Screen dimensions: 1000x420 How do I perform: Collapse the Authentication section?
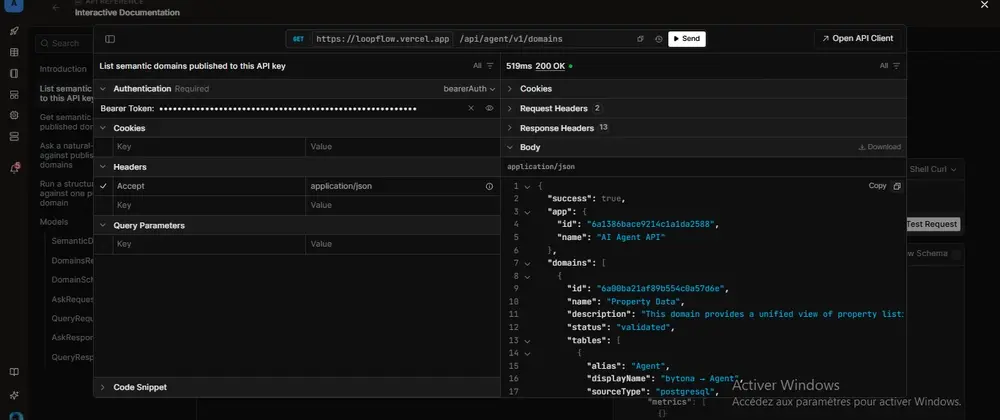pyautogui.click(x=103, y=89)
